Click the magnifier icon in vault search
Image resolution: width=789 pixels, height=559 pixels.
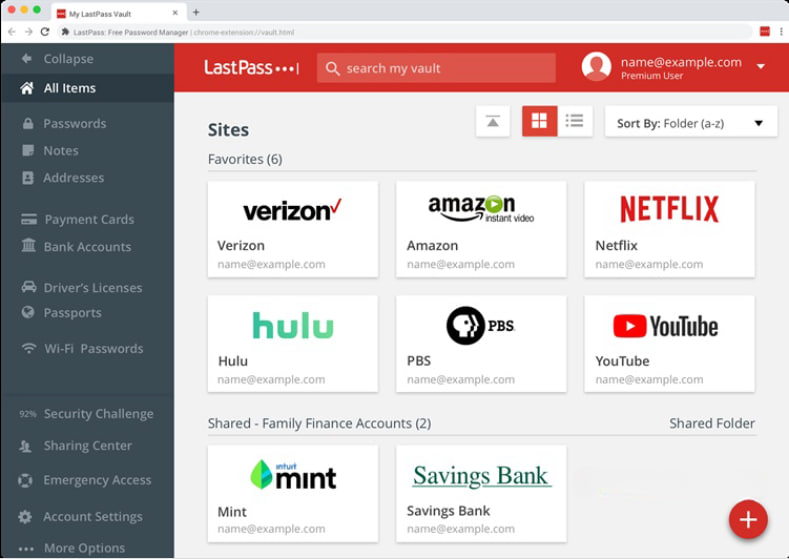pos(332,68)
